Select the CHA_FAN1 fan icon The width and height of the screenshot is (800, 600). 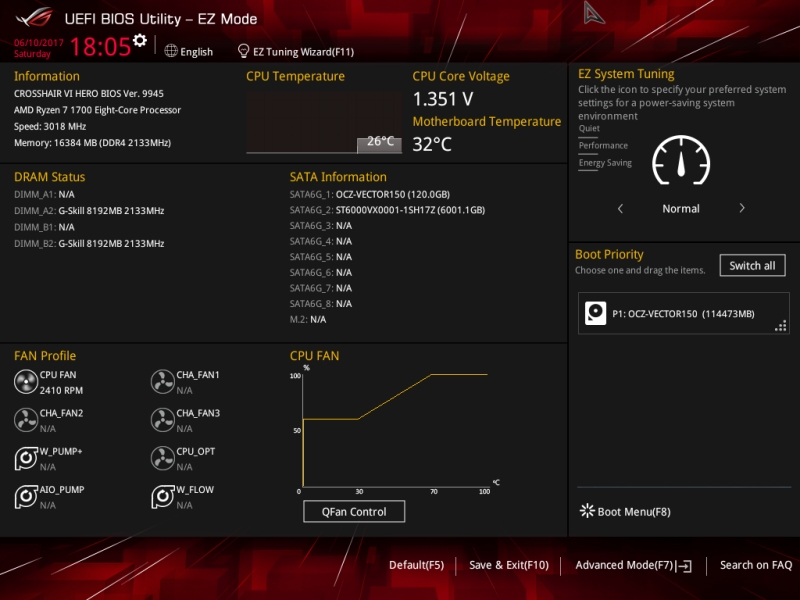pos(163,382)
